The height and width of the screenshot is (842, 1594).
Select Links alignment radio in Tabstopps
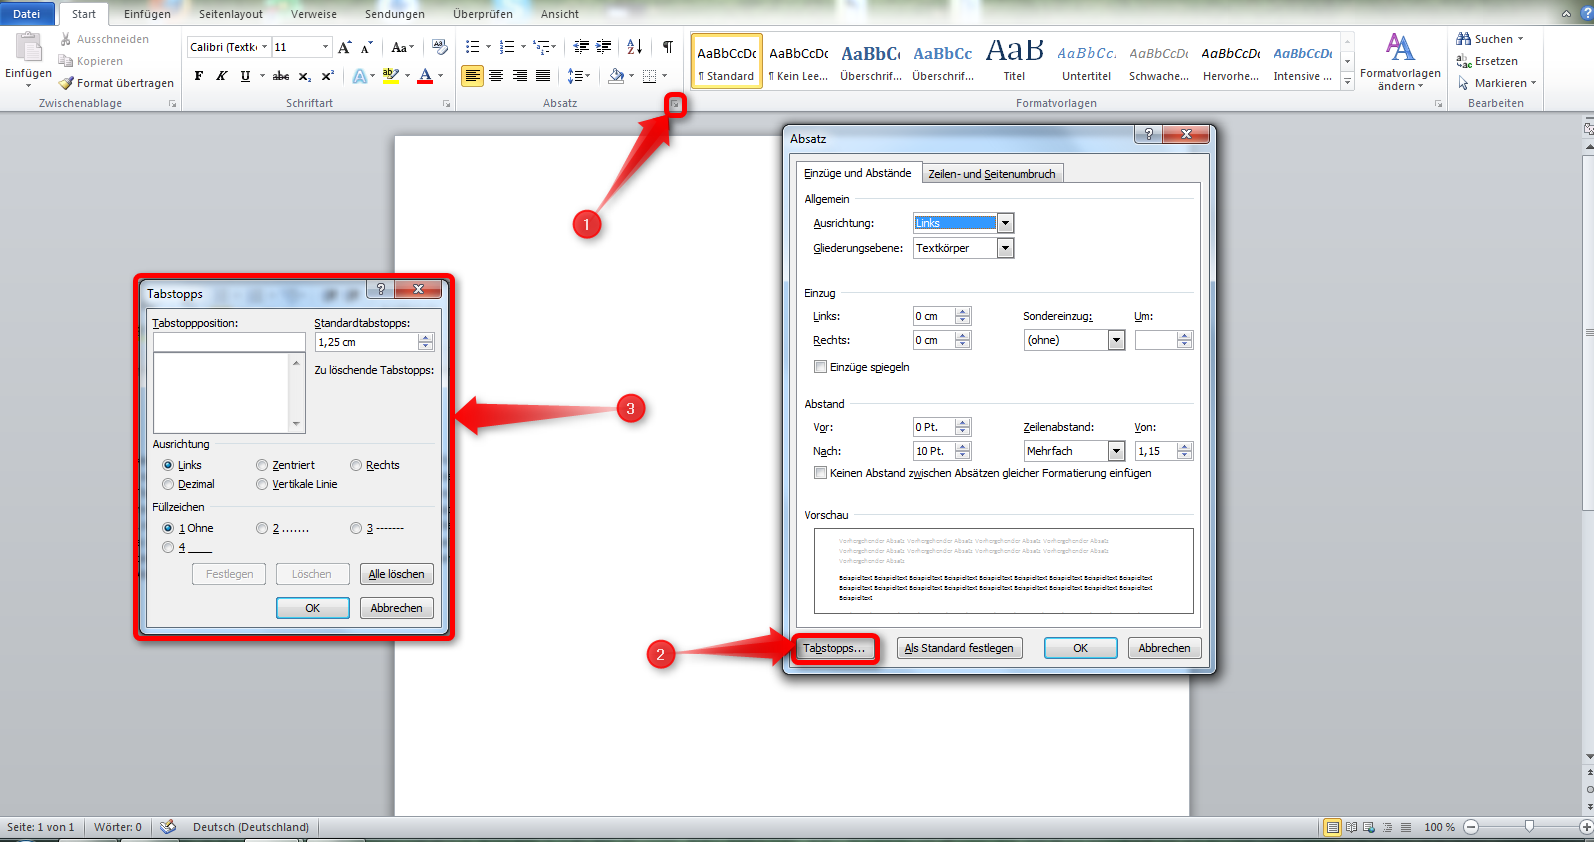168,465
